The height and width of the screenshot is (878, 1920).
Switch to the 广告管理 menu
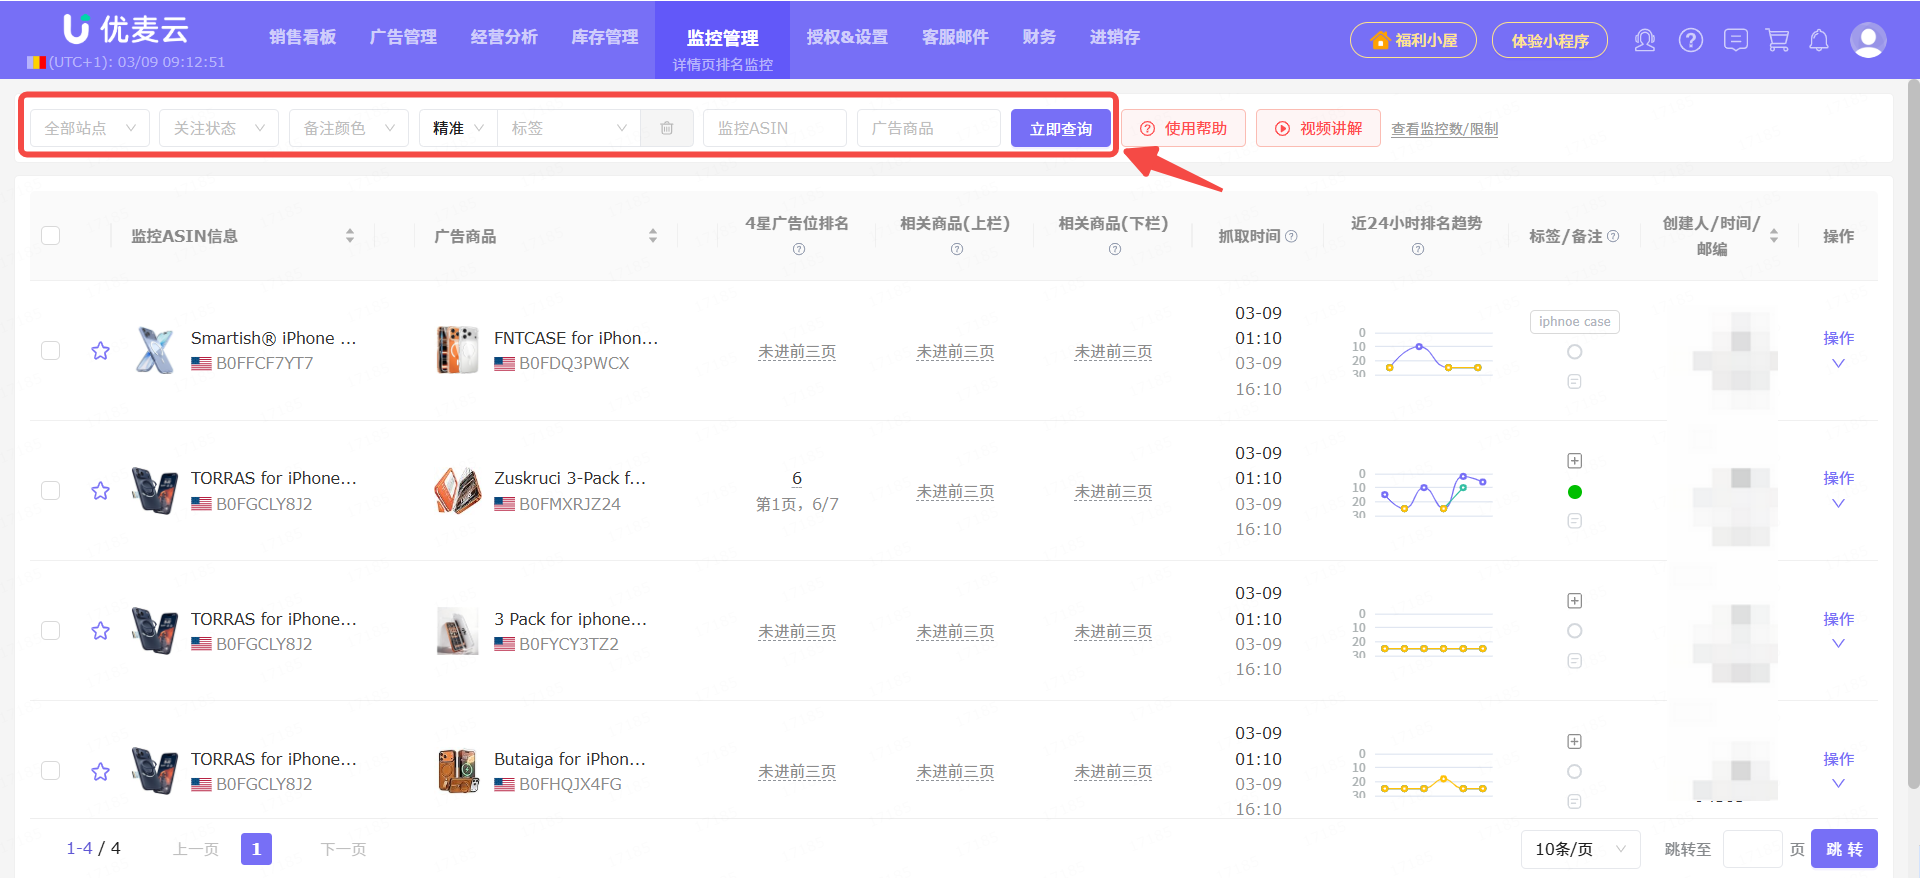coord(403,37)
